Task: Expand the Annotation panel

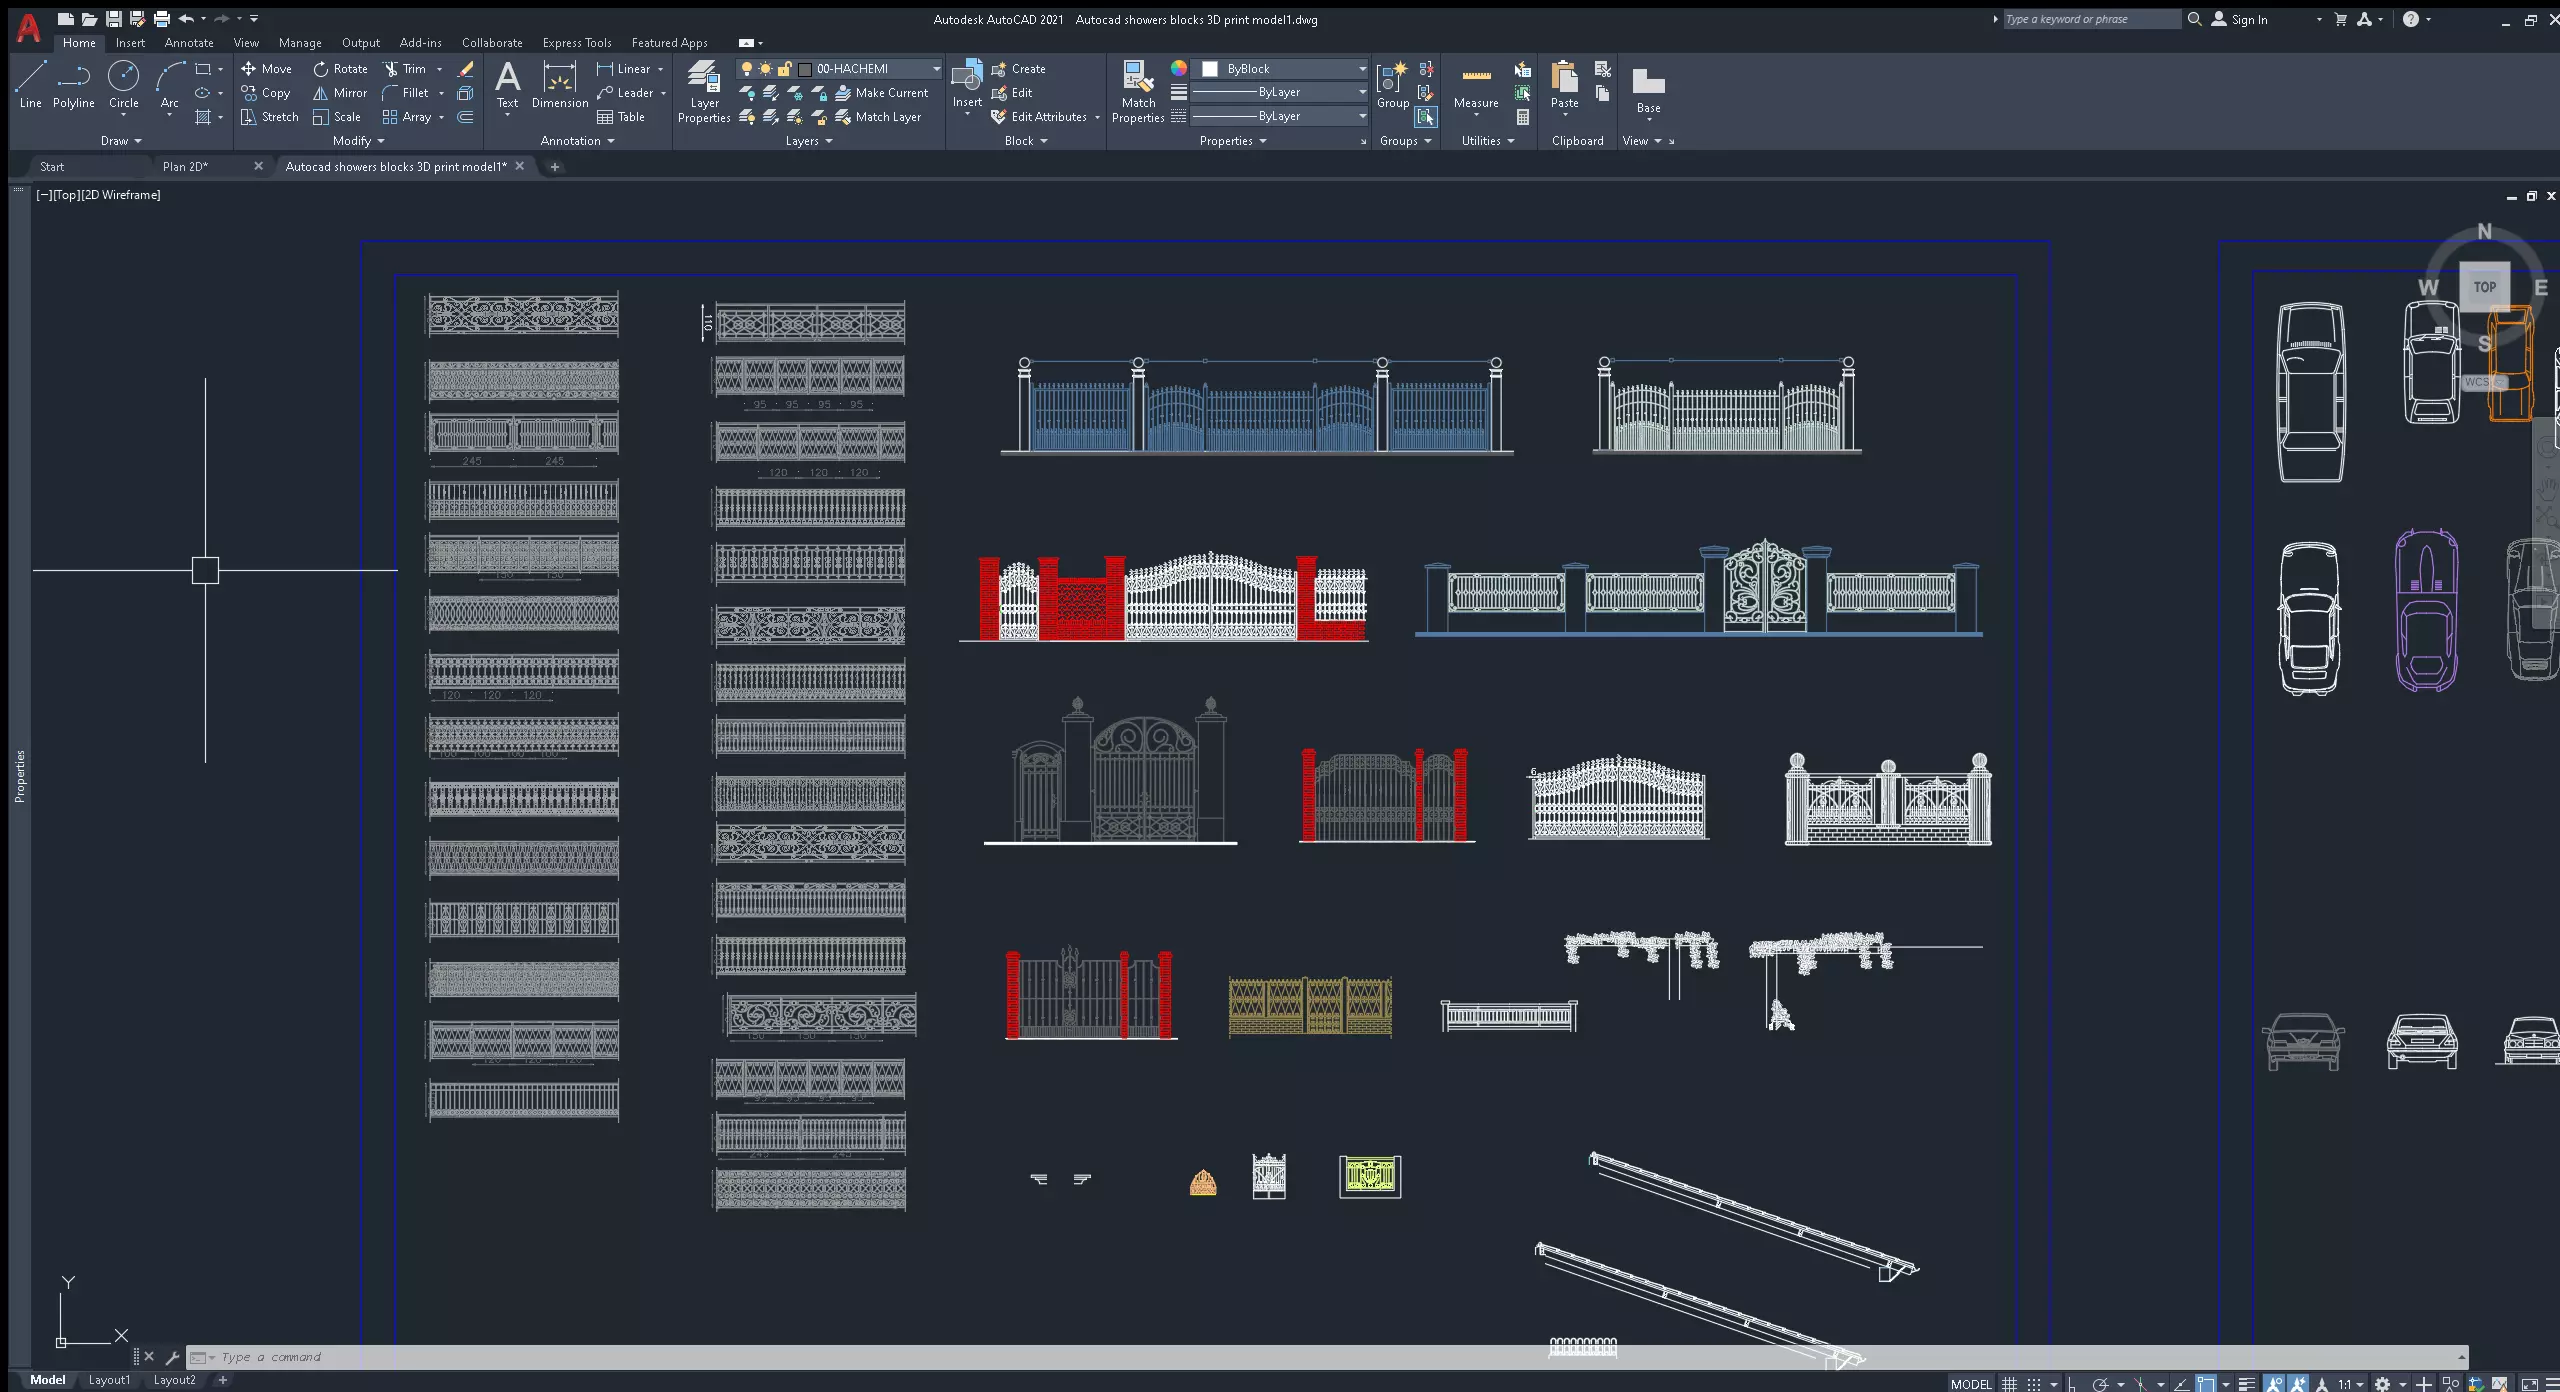Action: click(x=577, y=141)
